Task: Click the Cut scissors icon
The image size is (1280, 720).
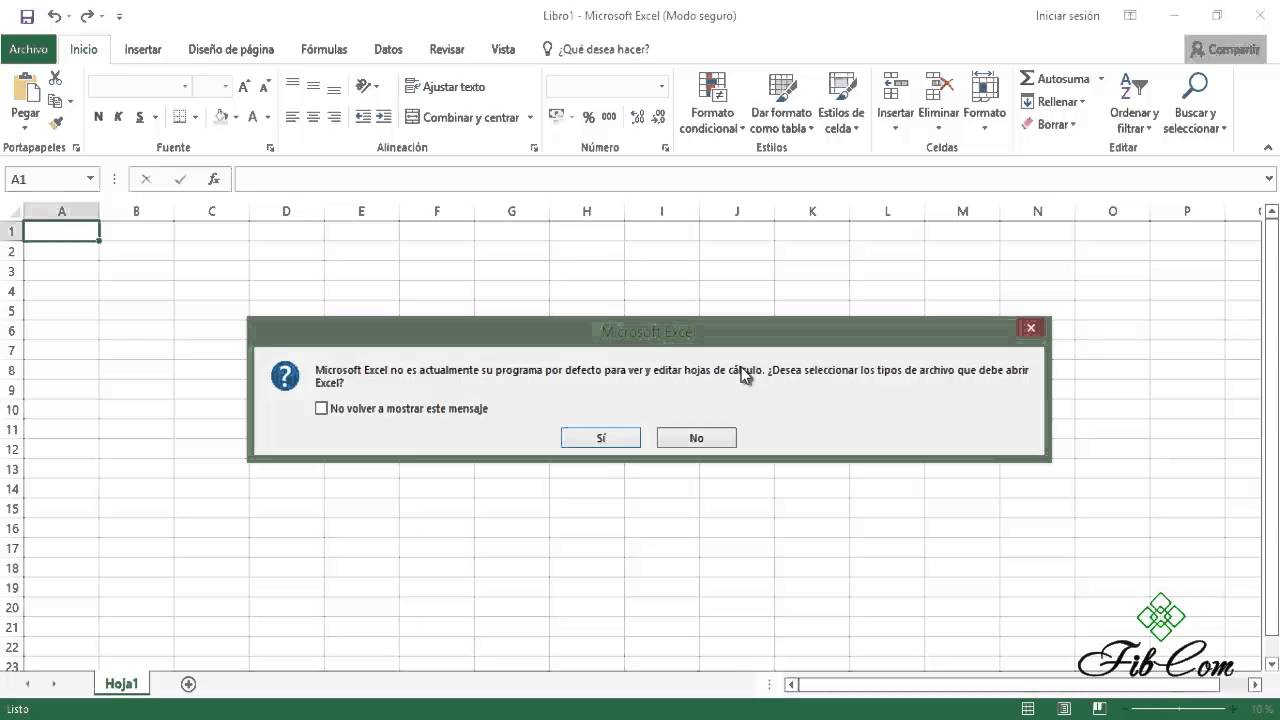Action: 55,78
